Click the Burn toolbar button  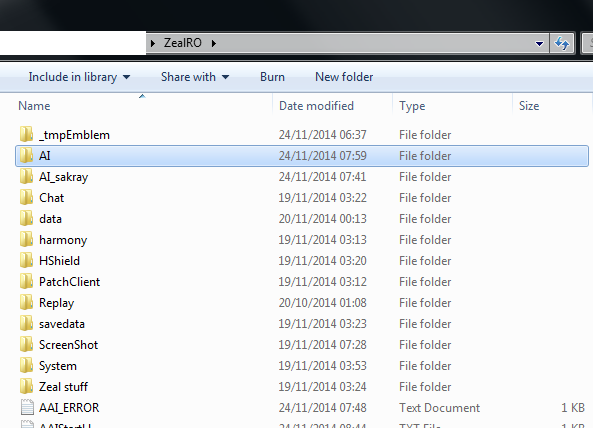tap(272, 77)
